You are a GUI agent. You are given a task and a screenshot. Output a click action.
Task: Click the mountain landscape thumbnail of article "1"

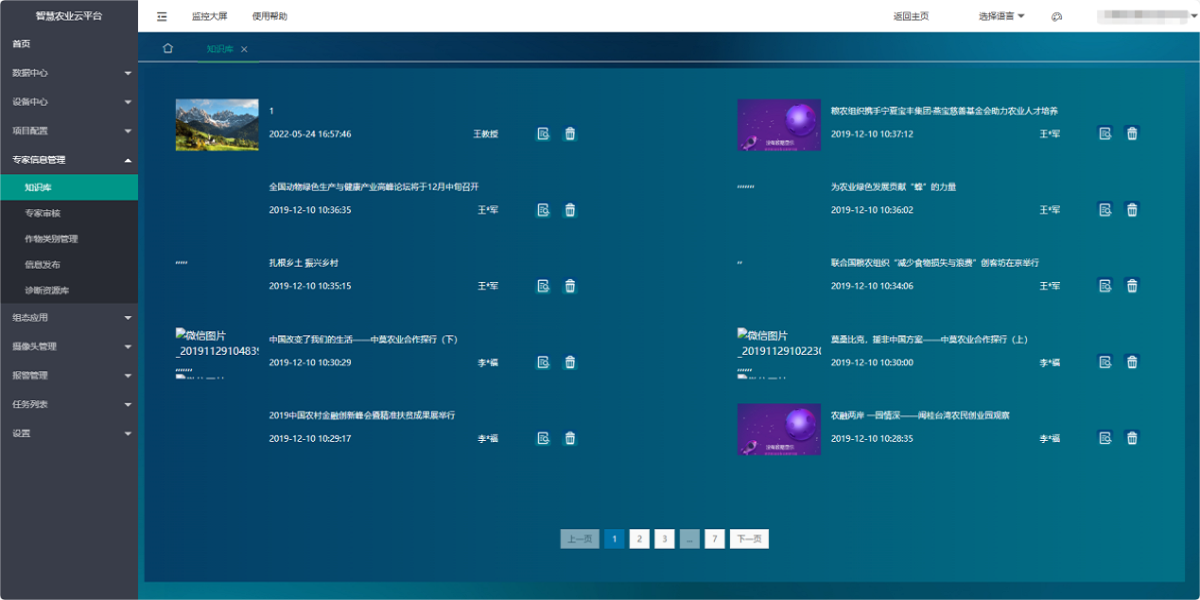click(x=217, y=124)
